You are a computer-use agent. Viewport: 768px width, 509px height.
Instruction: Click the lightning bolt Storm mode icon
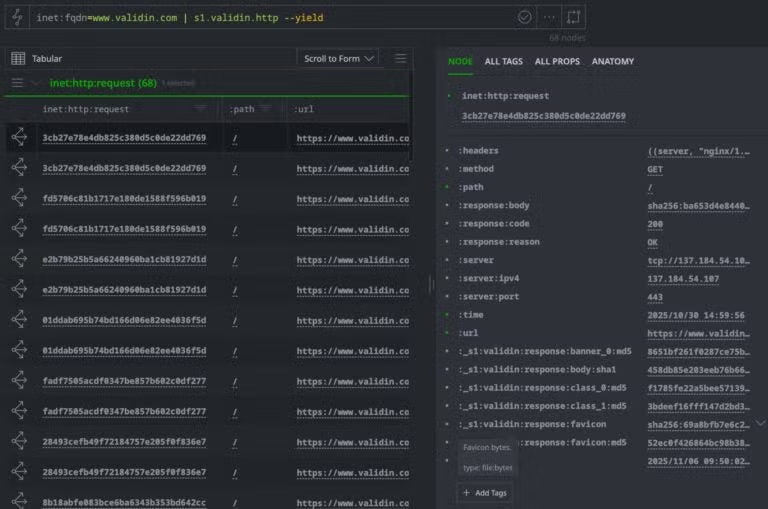(17, 17)
